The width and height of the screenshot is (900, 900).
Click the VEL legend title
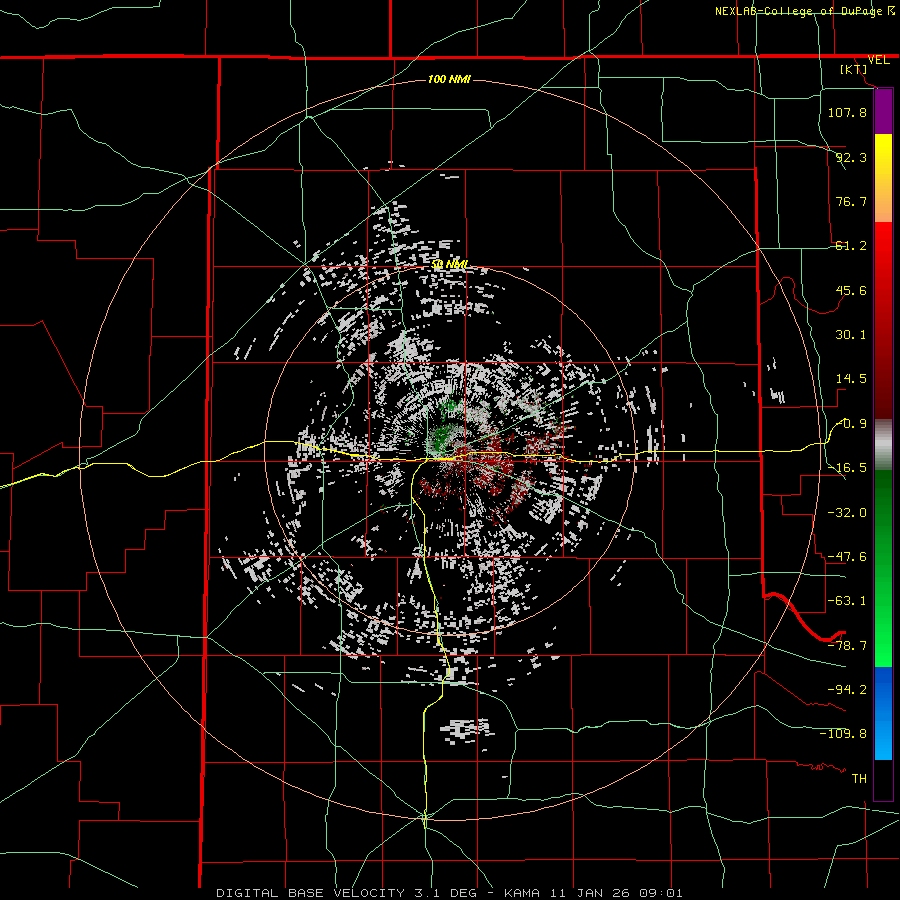coord(878,60)
